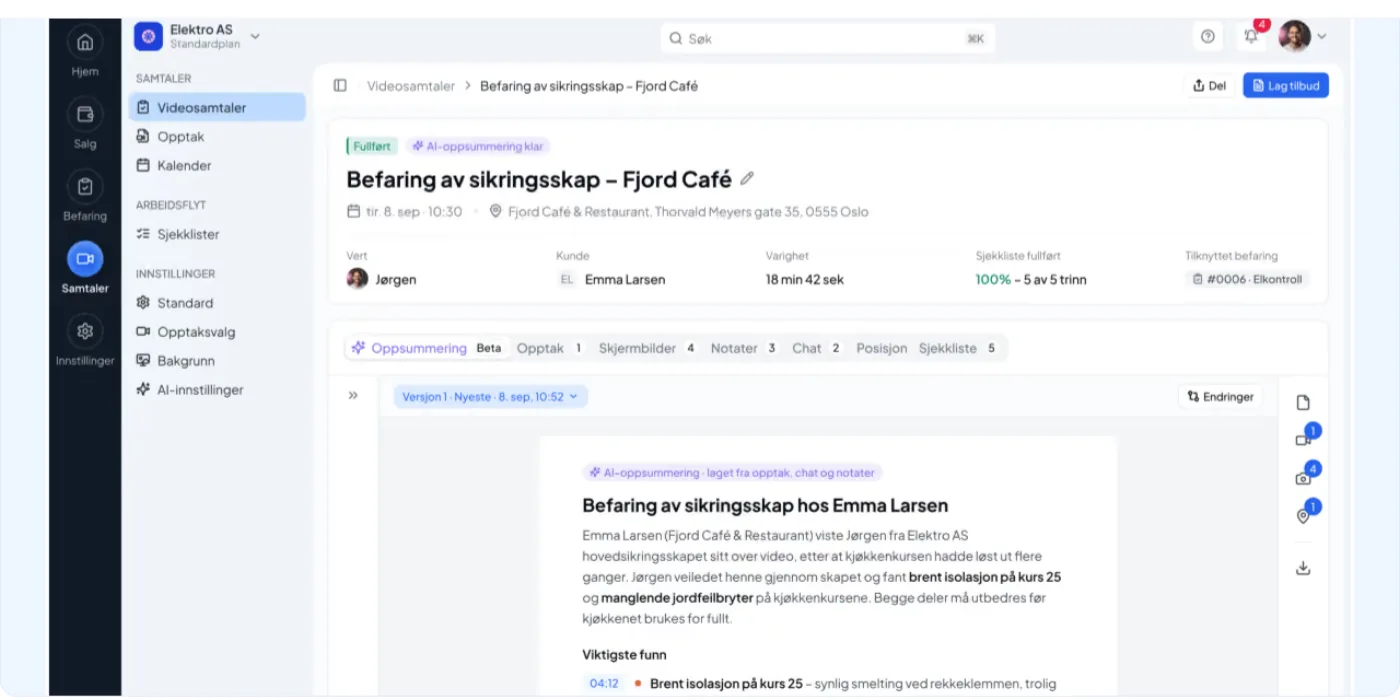Switch to the Posisjon tab

click(x=881, y=348)
